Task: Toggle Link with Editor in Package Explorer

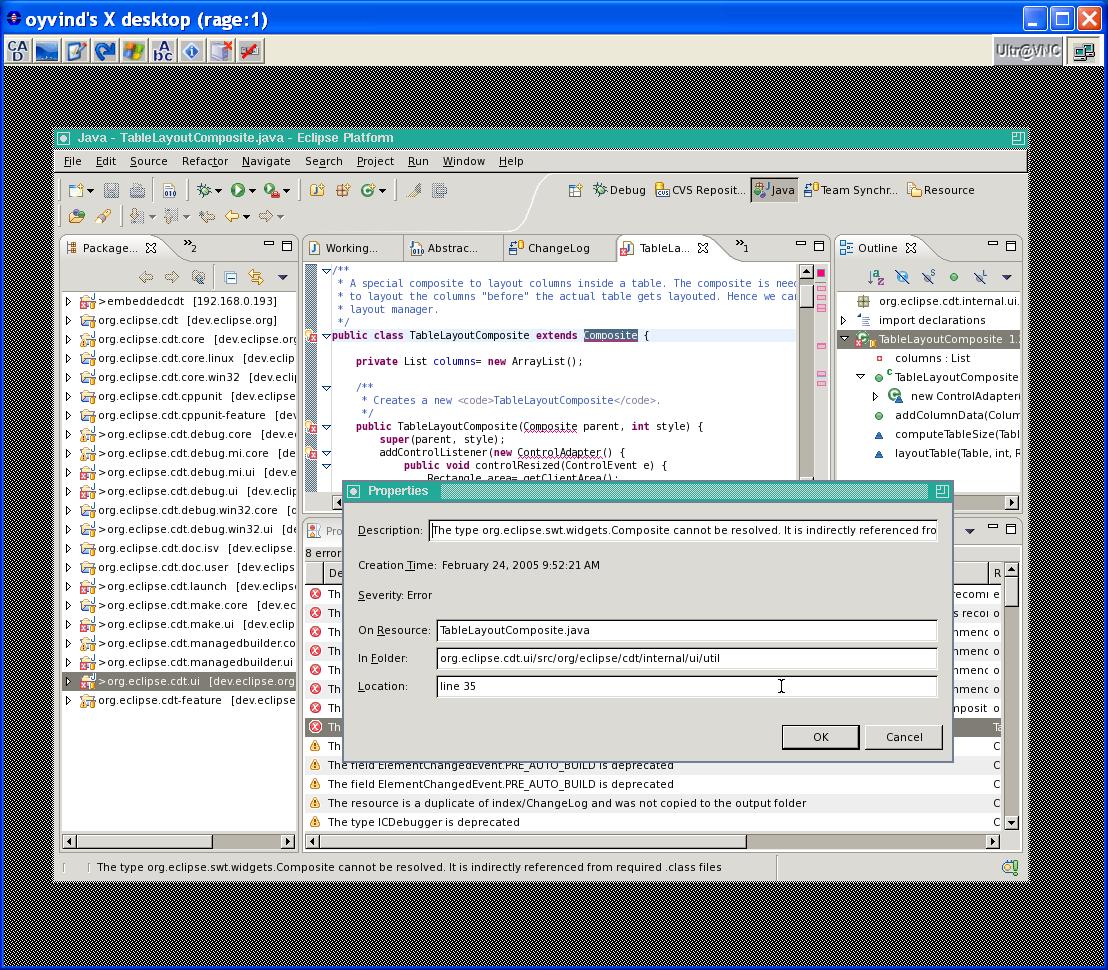Action: [x=256, y=277]
